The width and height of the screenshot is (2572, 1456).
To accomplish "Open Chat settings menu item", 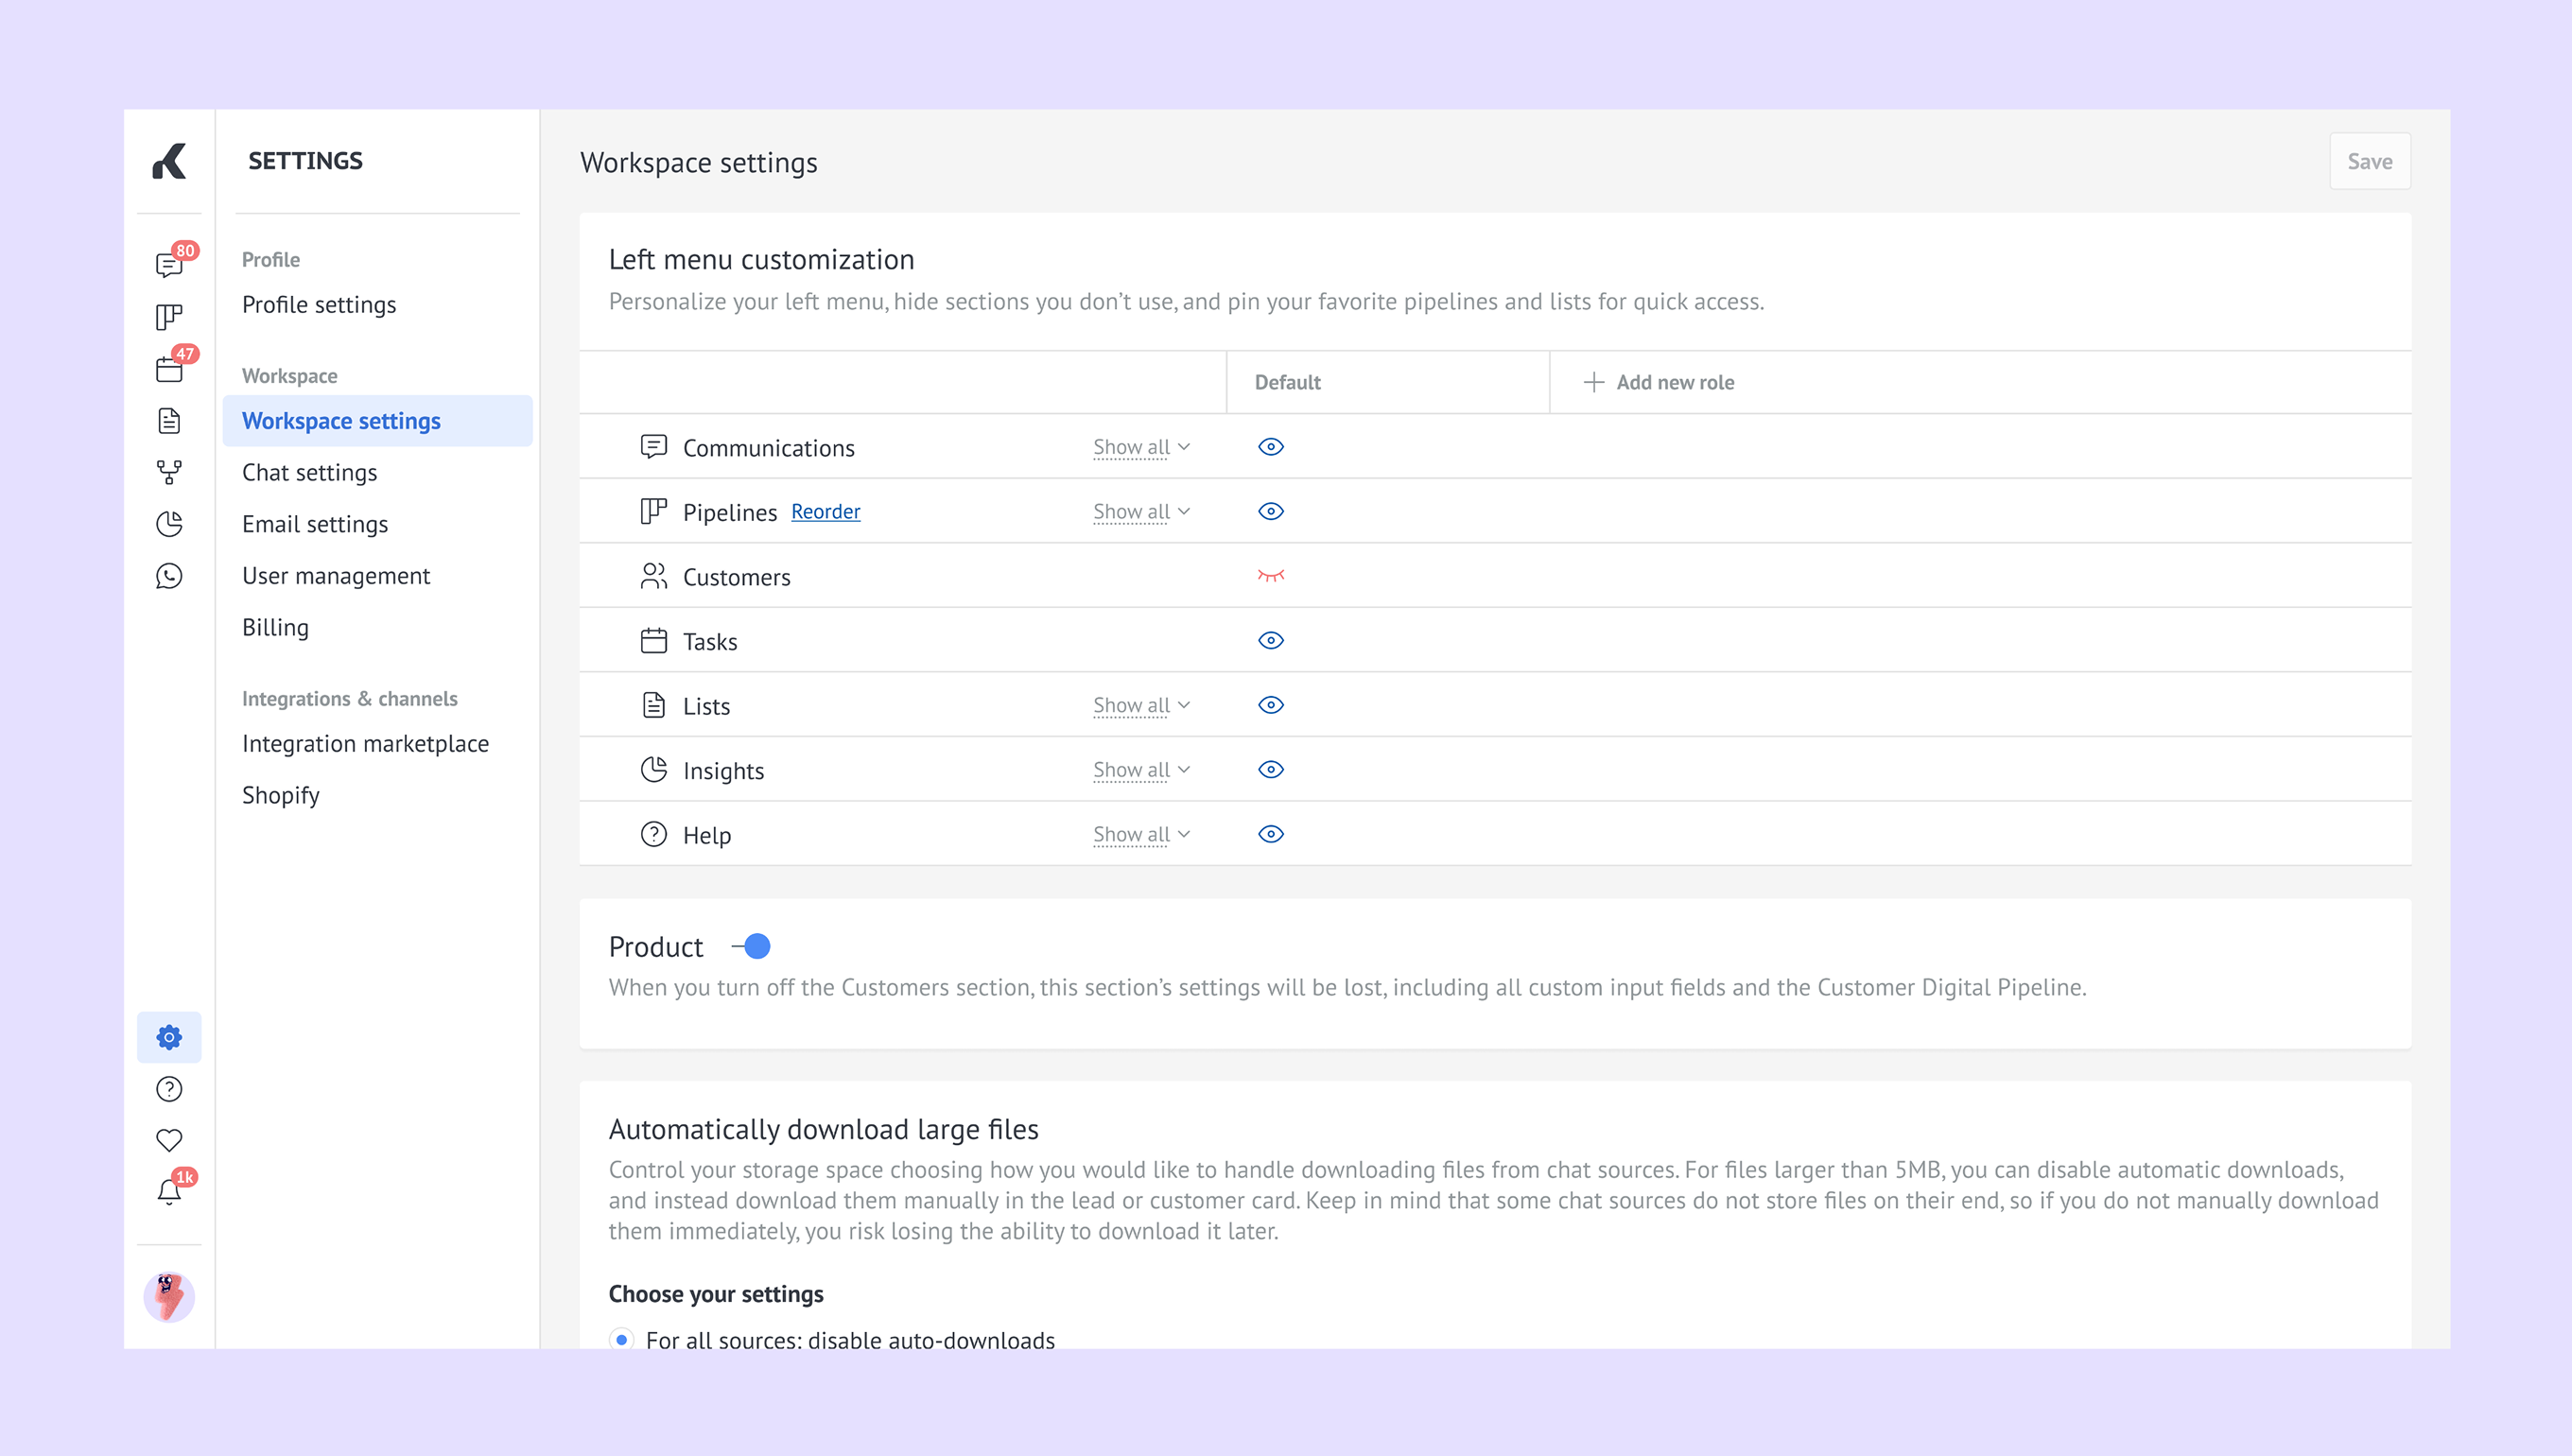I will (310, 472).
